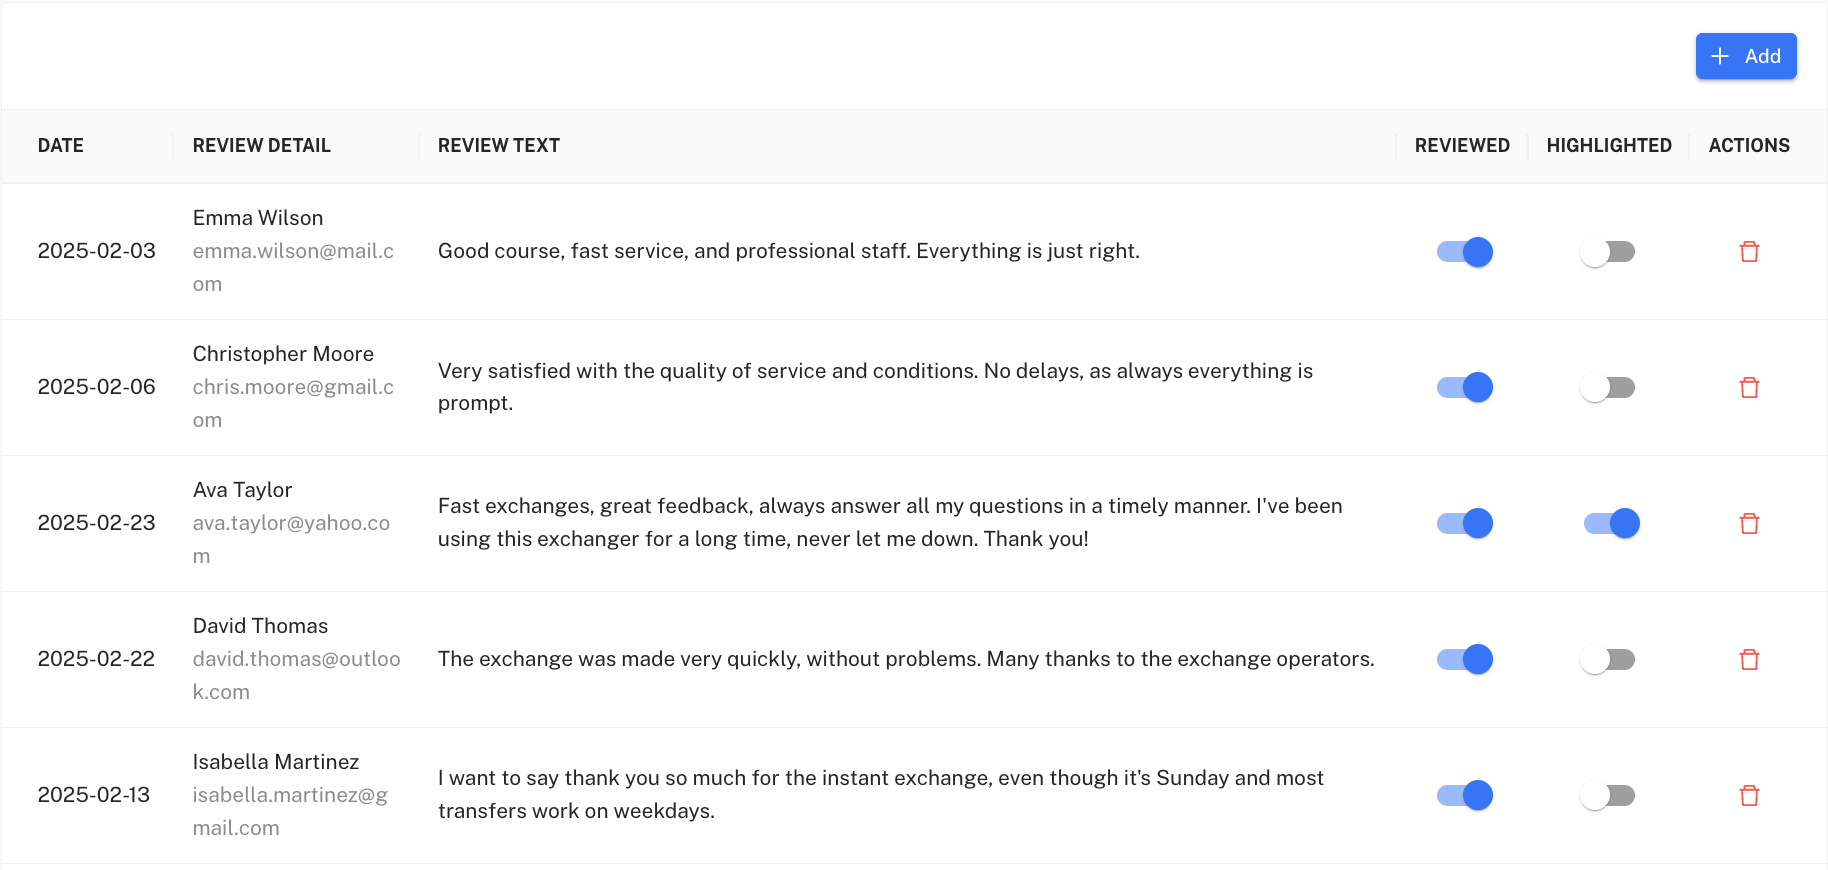Viewport: 1828px width, 870px height.
Task: Remove David Thomas's review via trash icon
Action: [x=1749, y=659]
